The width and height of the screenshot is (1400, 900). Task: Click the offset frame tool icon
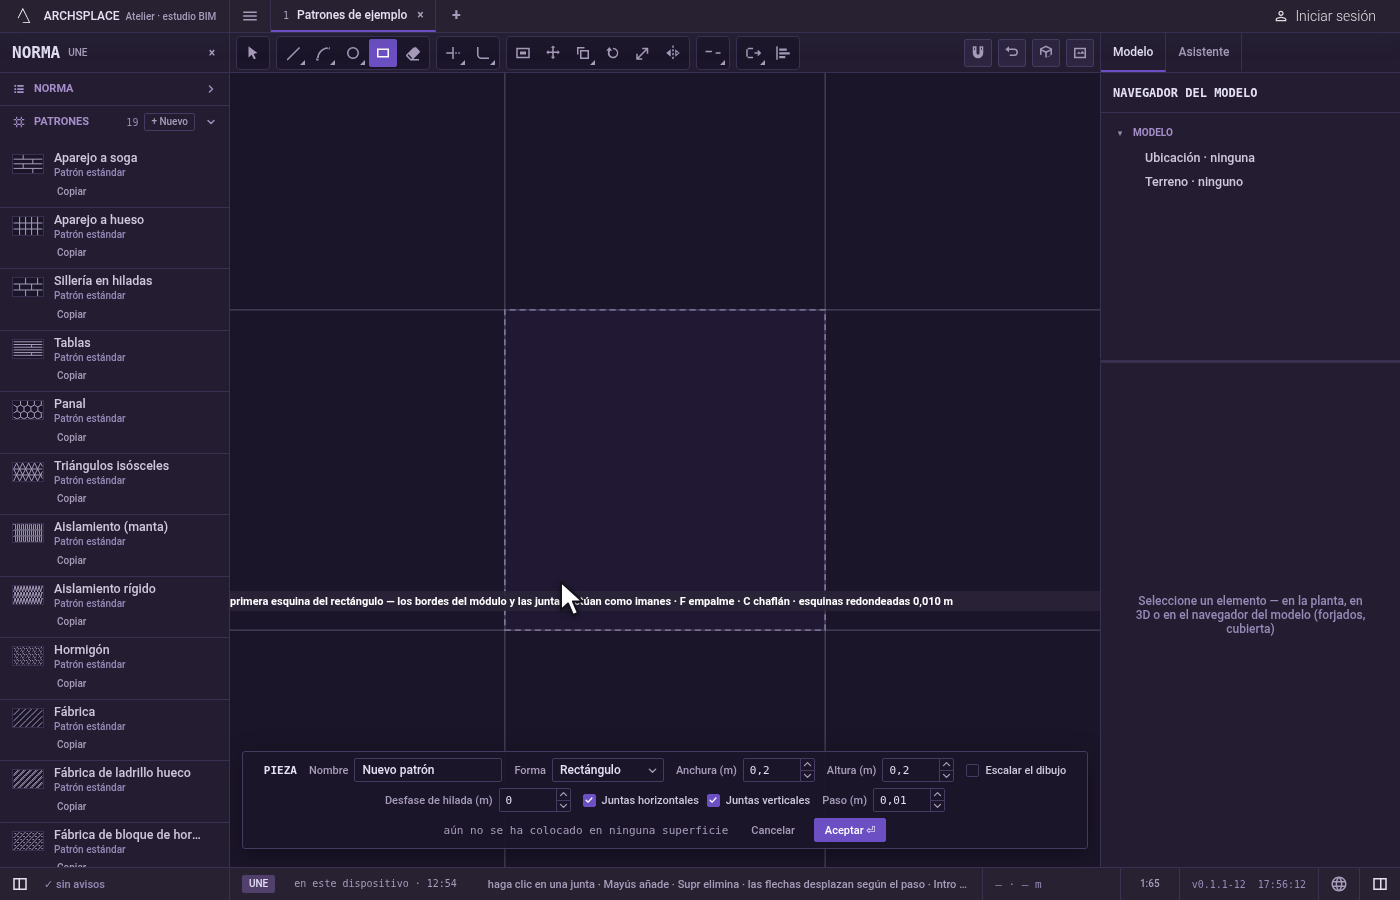click(x=523, y=53)
